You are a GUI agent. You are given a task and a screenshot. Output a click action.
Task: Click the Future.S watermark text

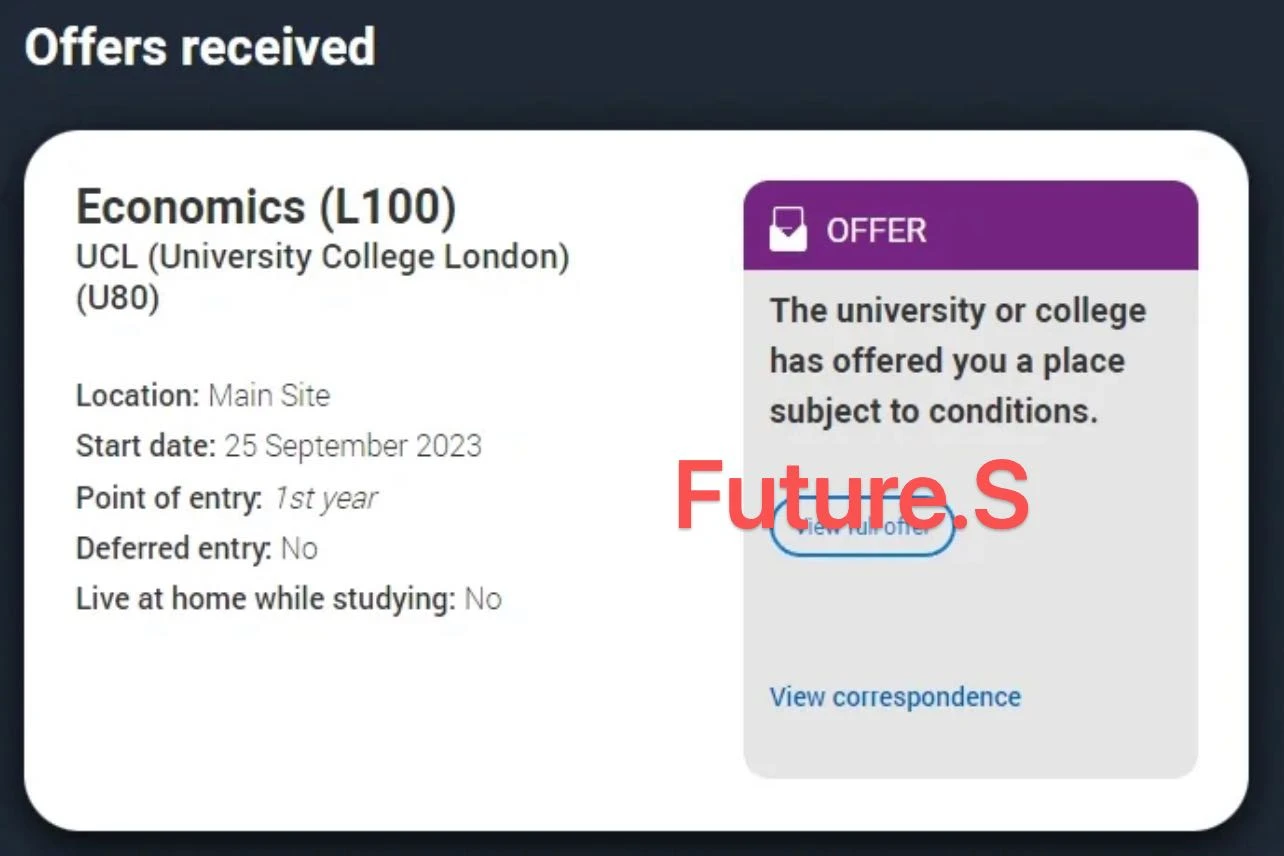[852, 492]
